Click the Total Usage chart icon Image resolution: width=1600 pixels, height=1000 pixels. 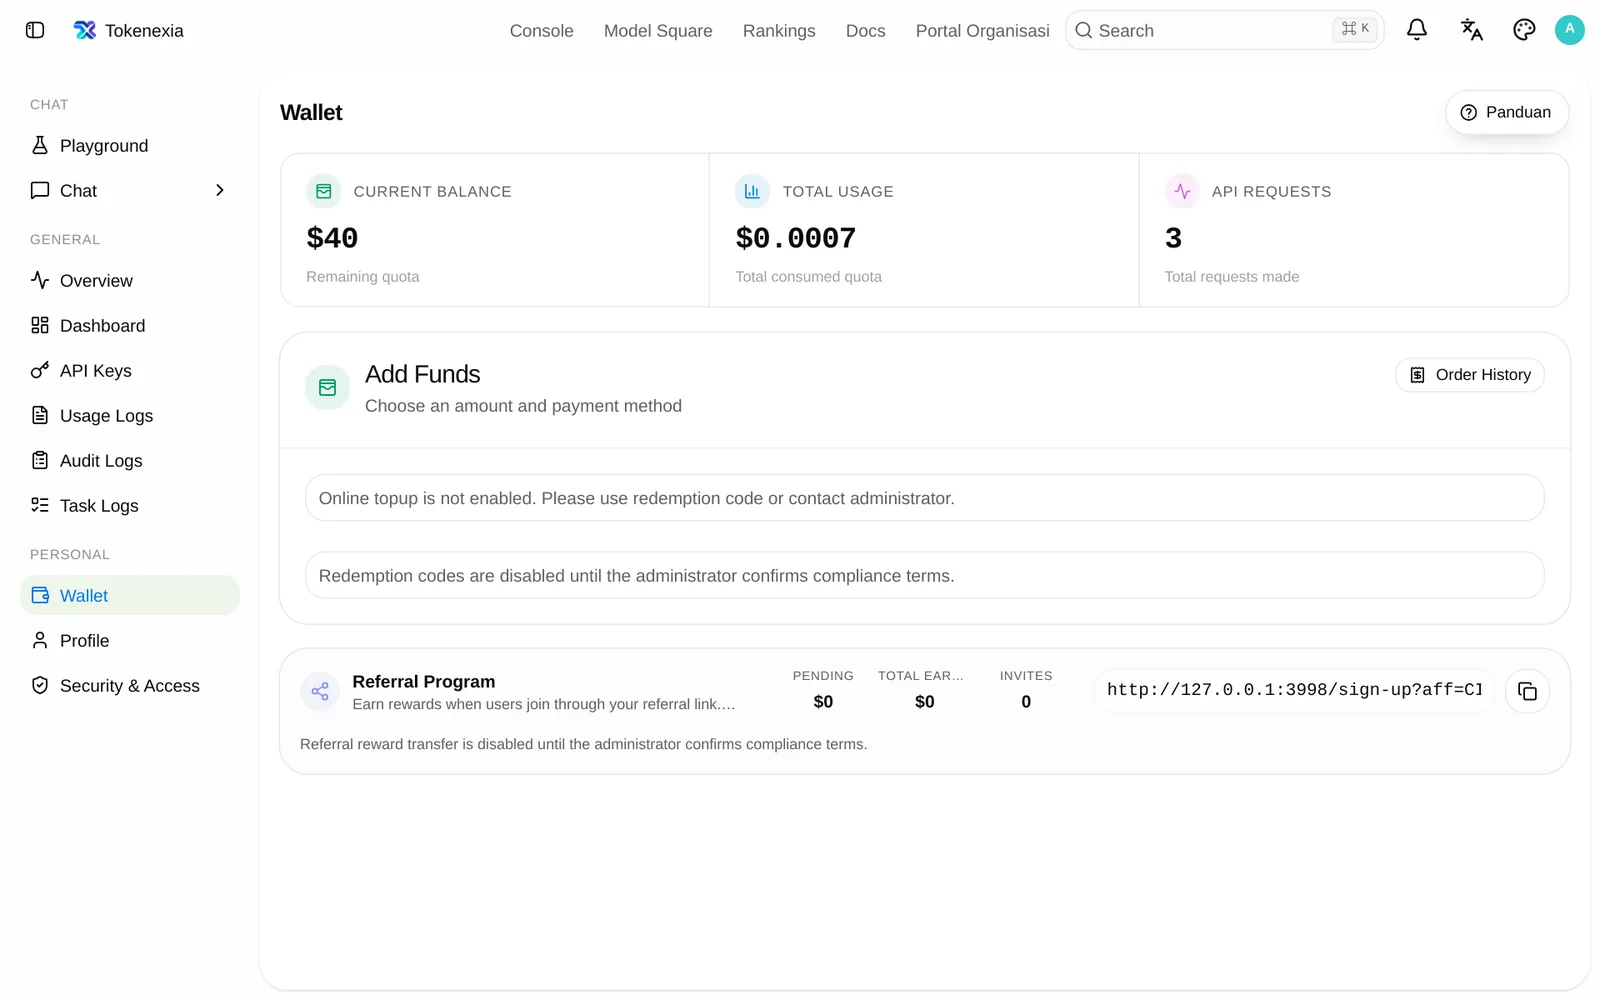(752, 191)
